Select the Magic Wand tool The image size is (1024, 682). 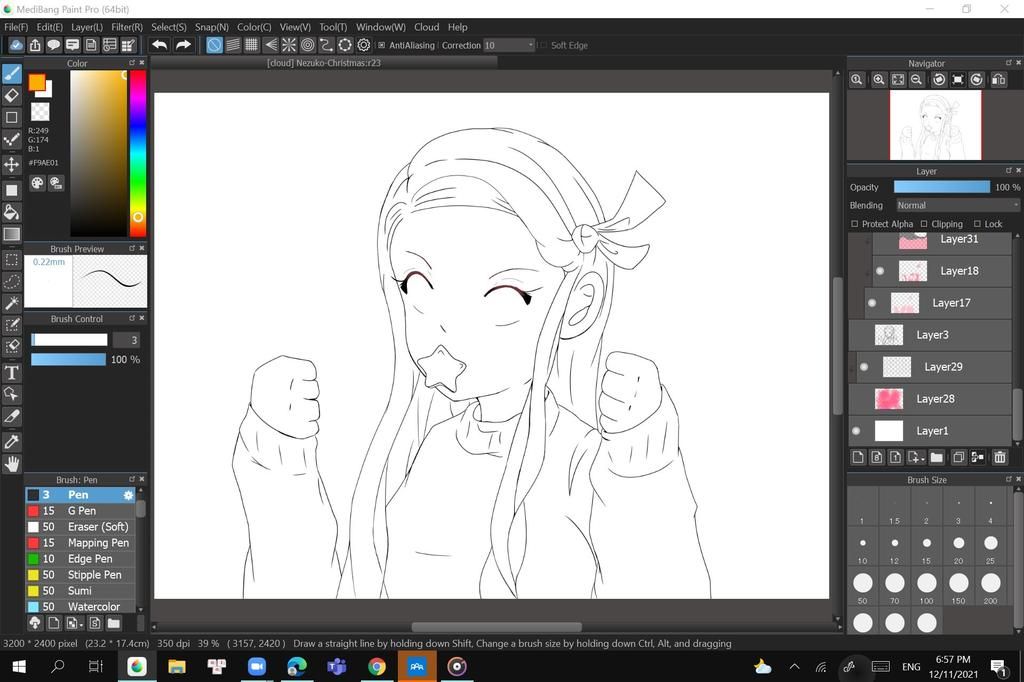[12, 303]
